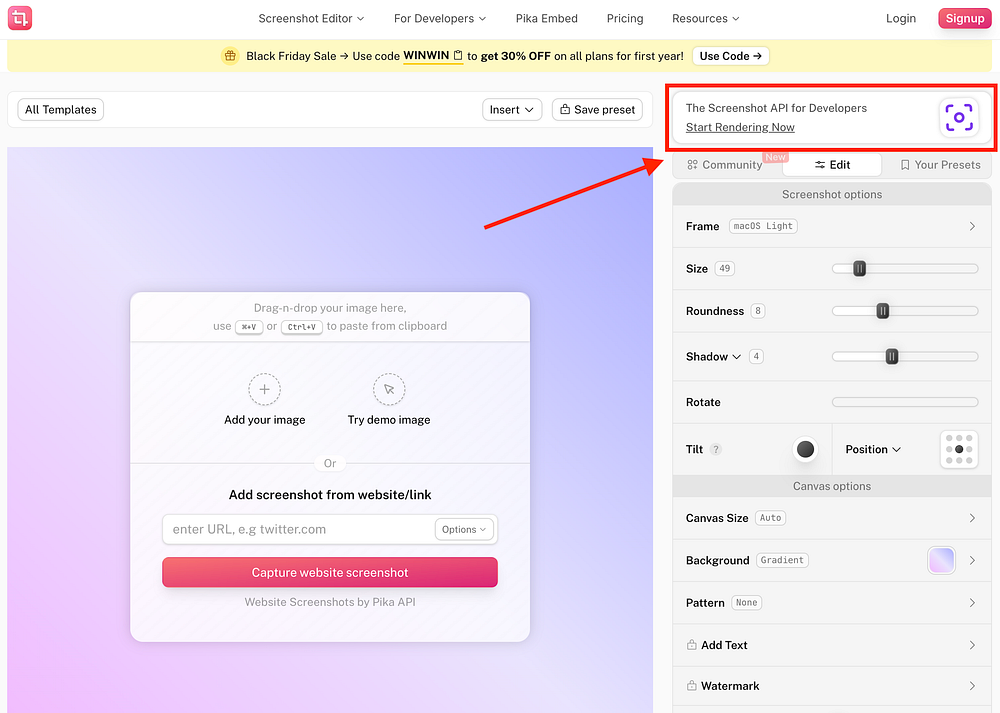Expand the Frame macOS Light option
The width and height of the screenshot is (1000, 713).
[832, 226]
